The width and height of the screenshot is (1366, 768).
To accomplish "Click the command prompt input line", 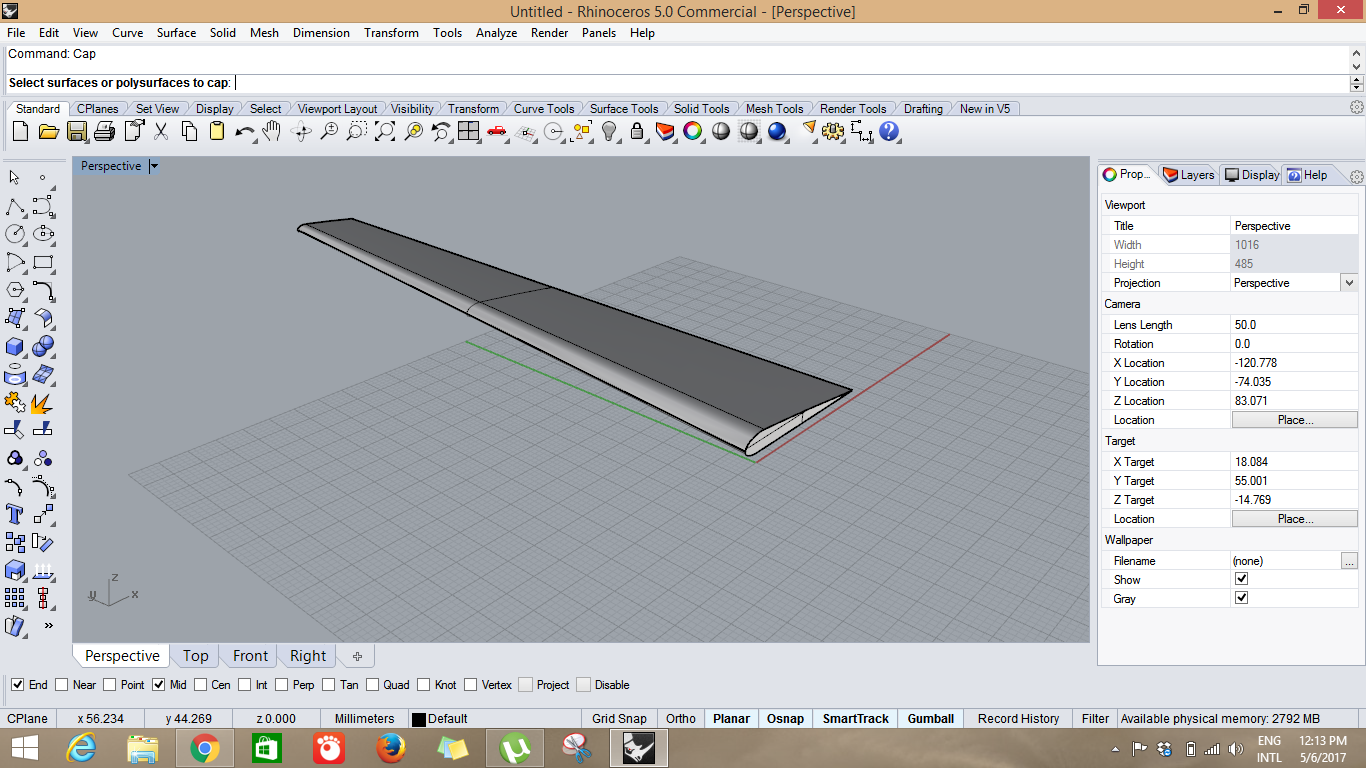I will point(678,83).
